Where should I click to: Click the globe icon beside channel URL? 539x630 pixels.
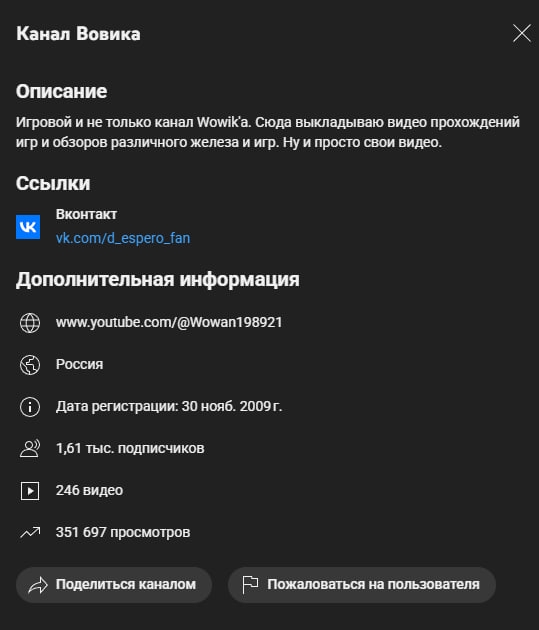coord(30,323)
